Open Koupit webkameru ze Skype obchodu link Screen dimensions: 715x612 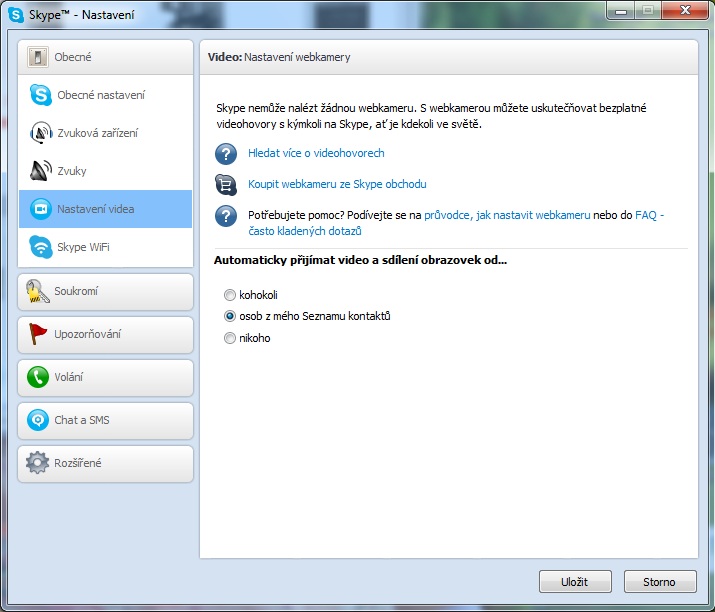click(x=337, y=184)
